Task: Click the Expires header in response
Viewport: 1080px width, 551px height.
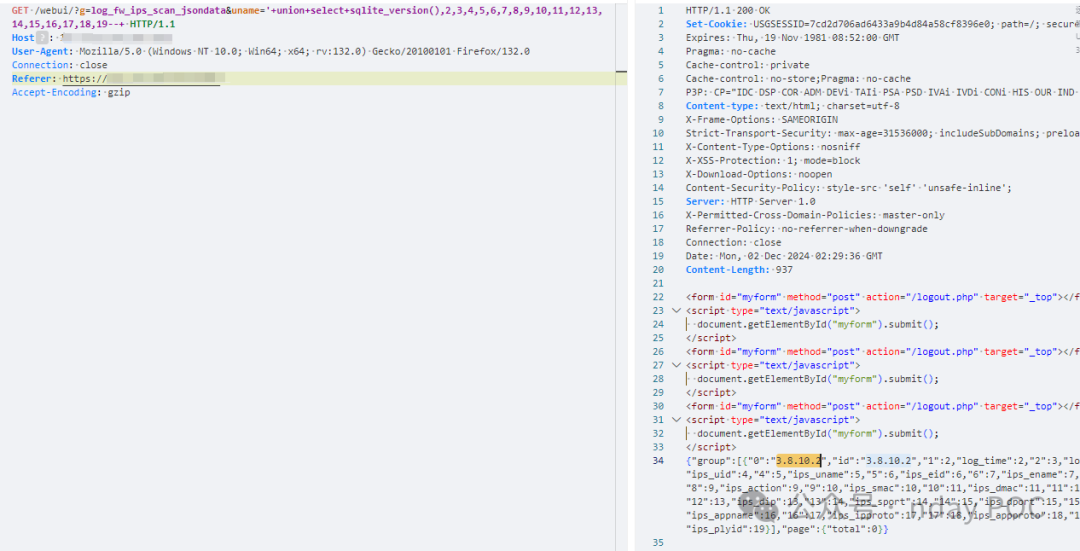Action: click(792, 38)
